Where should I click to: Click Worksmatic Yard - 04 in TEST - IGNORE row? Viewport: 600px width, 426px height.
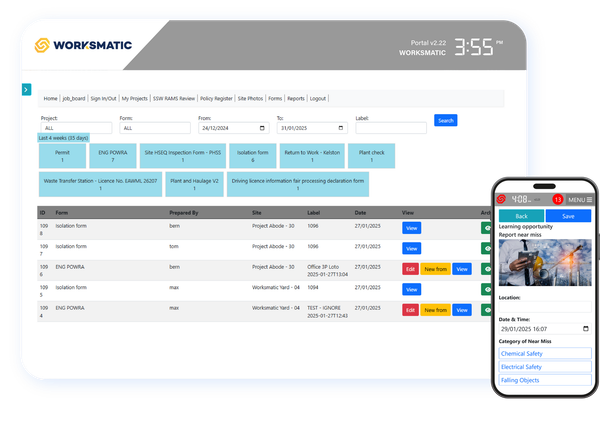coord(276,308)
